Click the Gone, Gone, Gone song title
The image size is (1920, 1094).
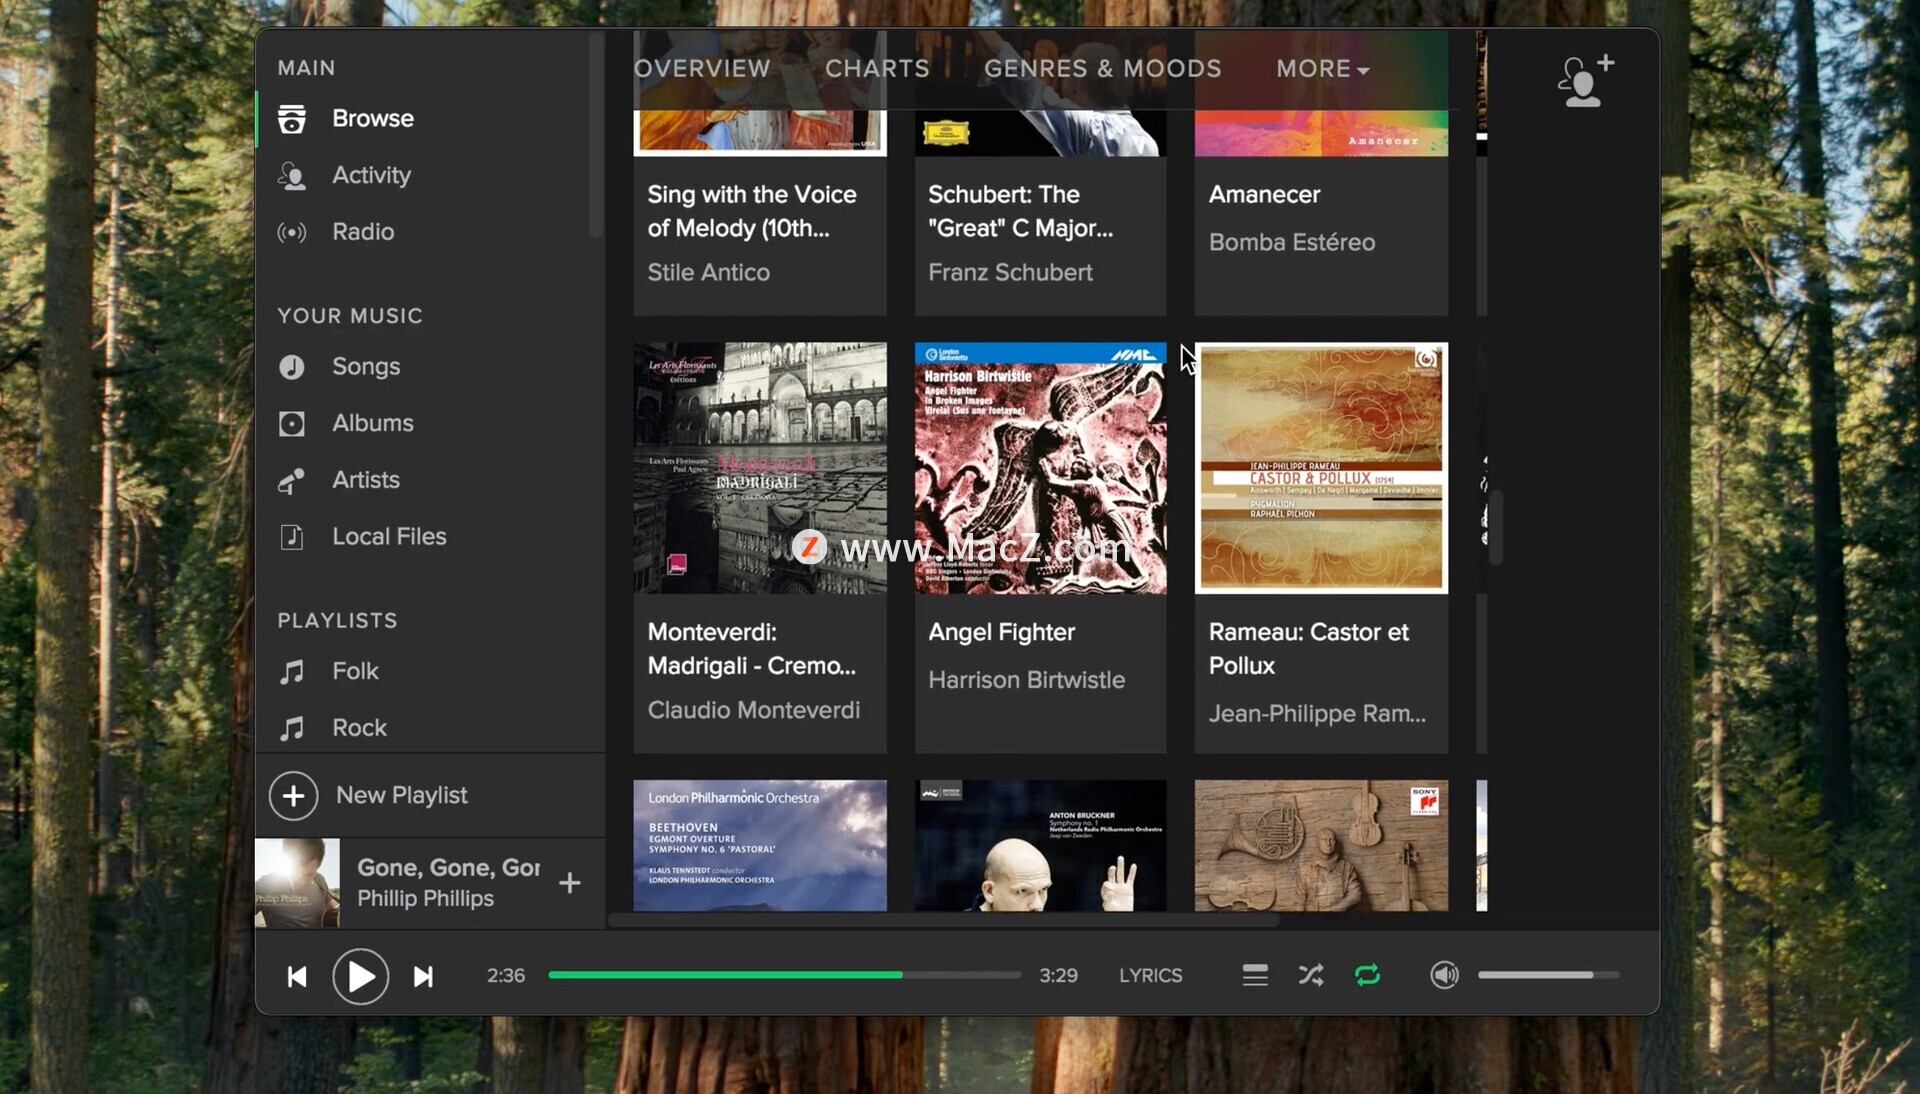[x=448, y=868]
